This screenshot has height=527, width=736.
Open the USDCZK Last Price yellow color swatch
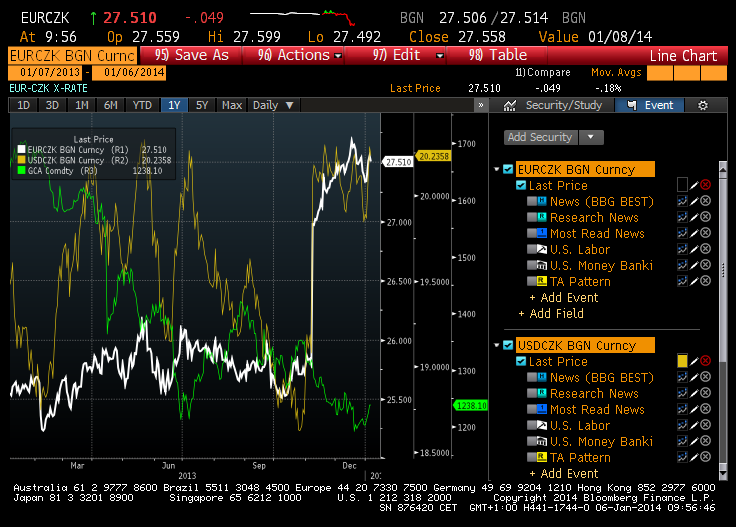click(682, 361)
